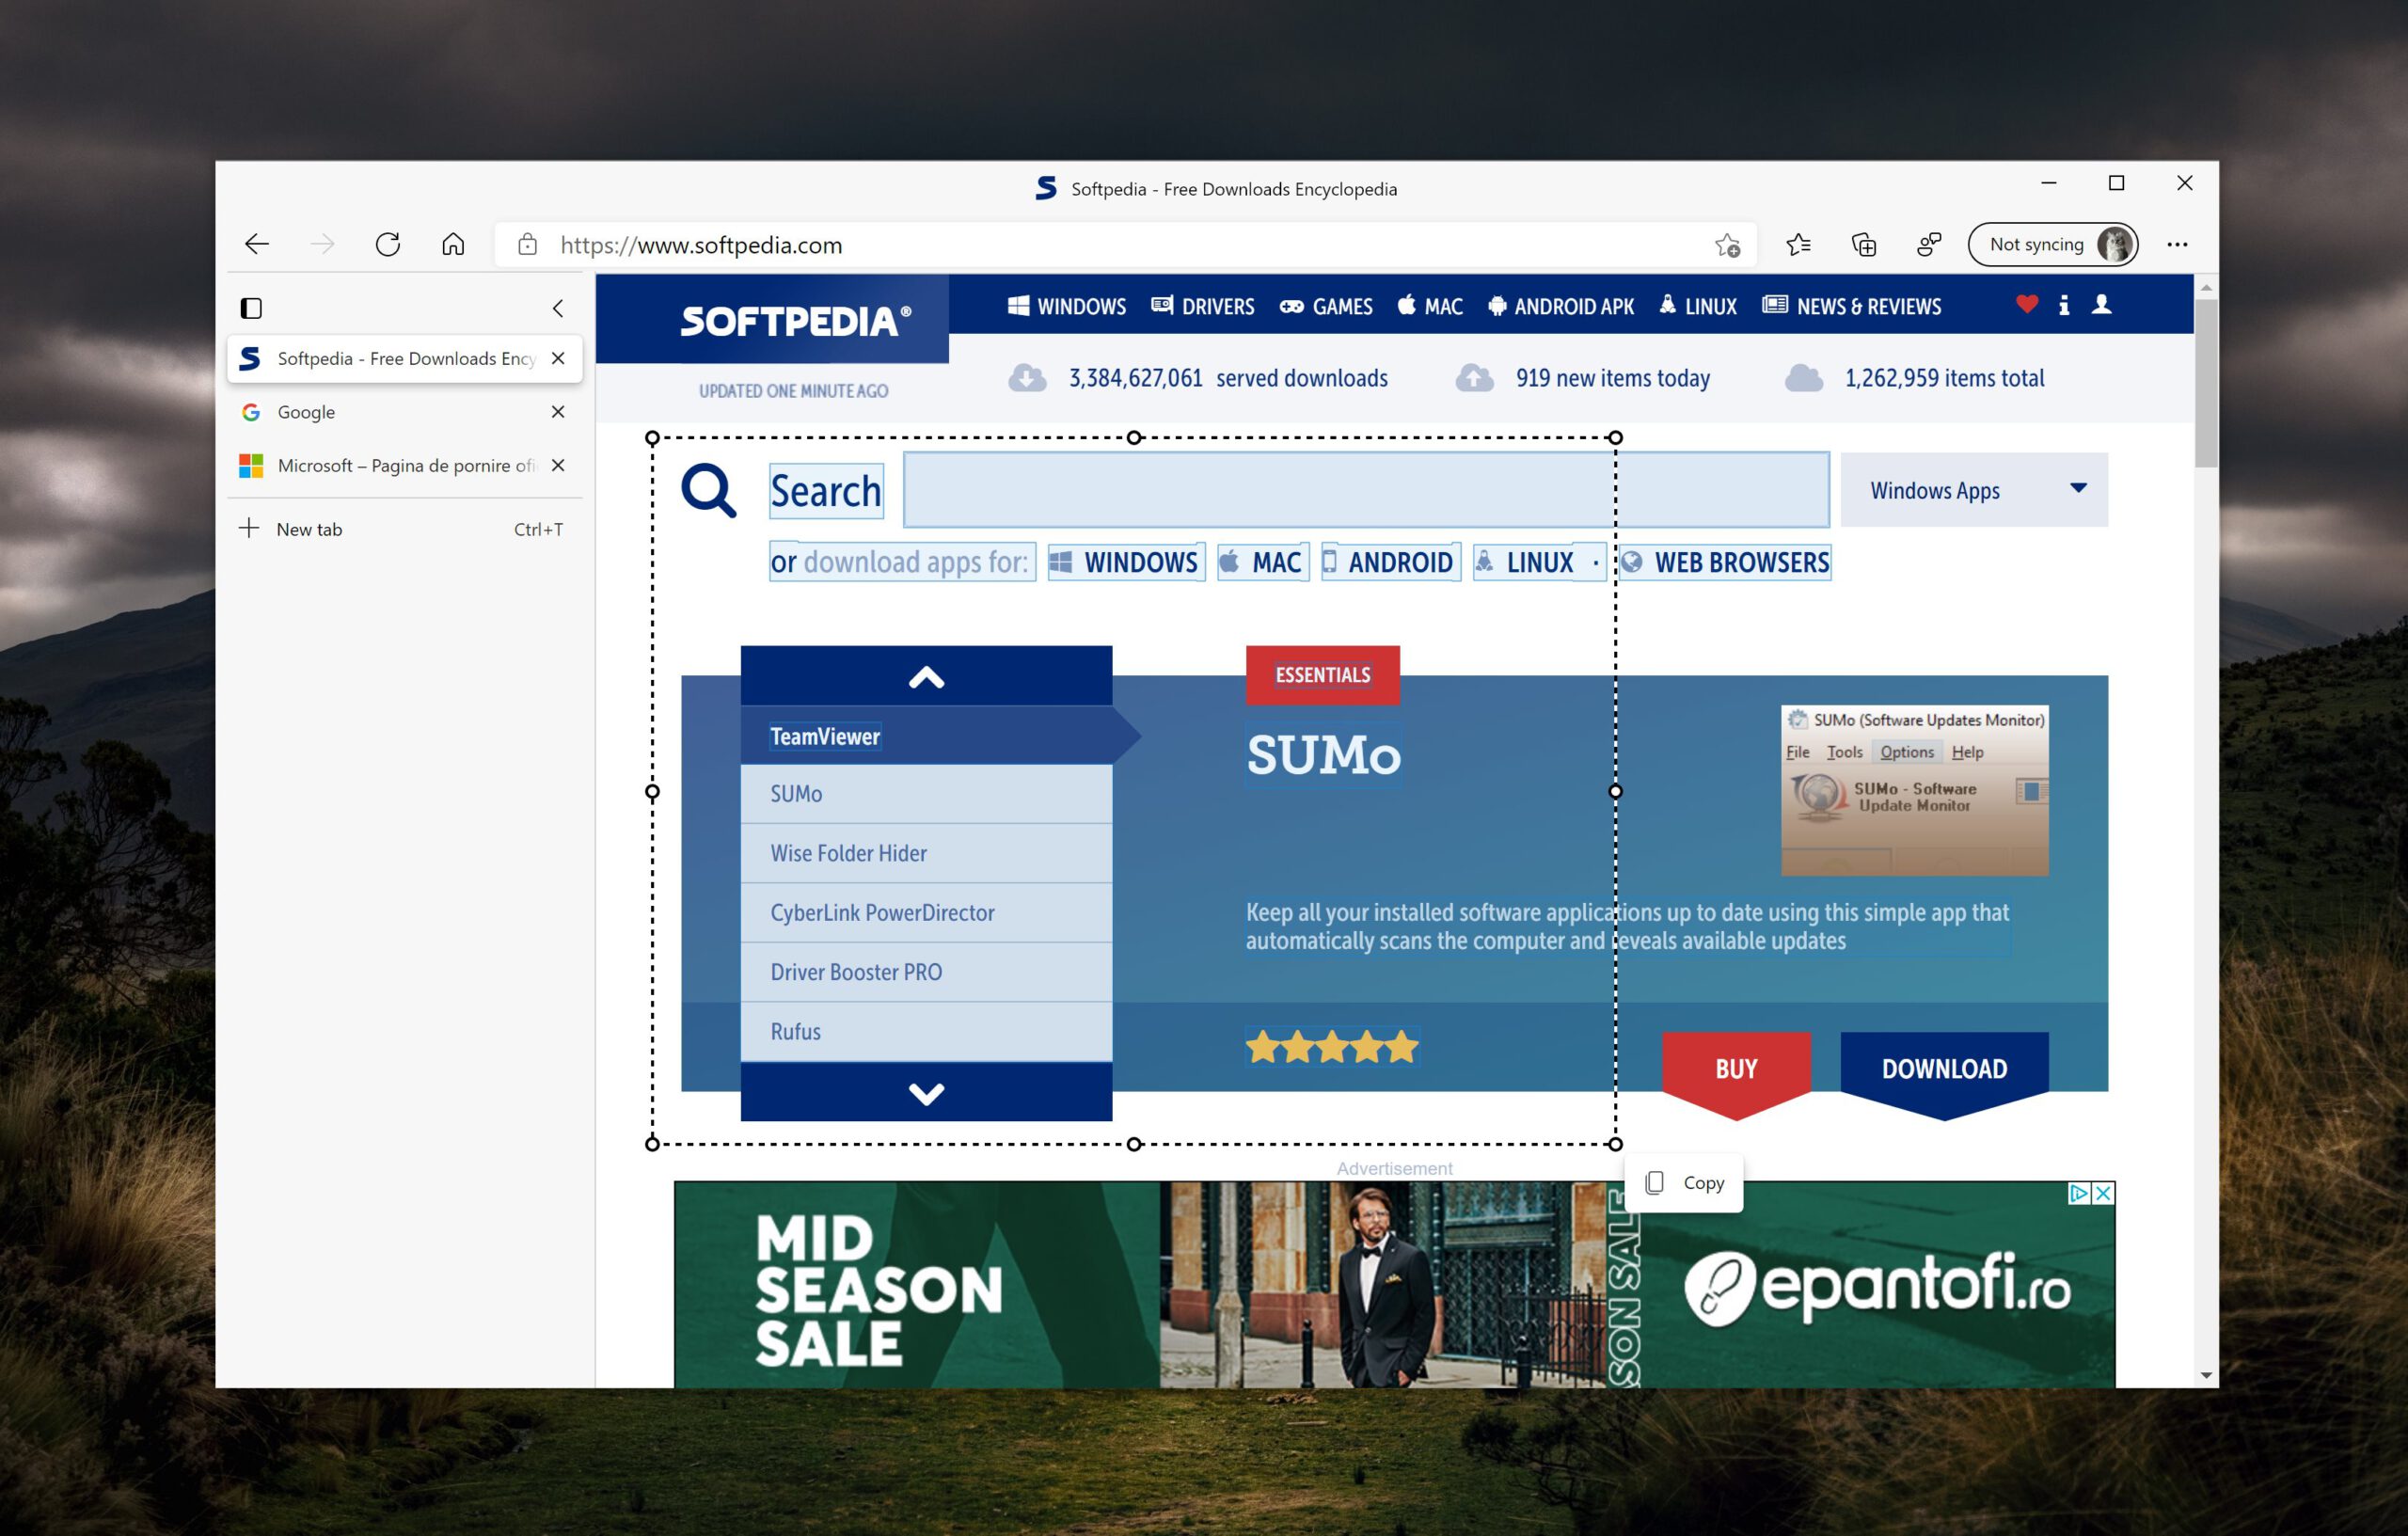Collapse the vertical tabs pane chevron
Image resolution: width=2408 pixels, height=1536 pixels.
coord(558,308)
